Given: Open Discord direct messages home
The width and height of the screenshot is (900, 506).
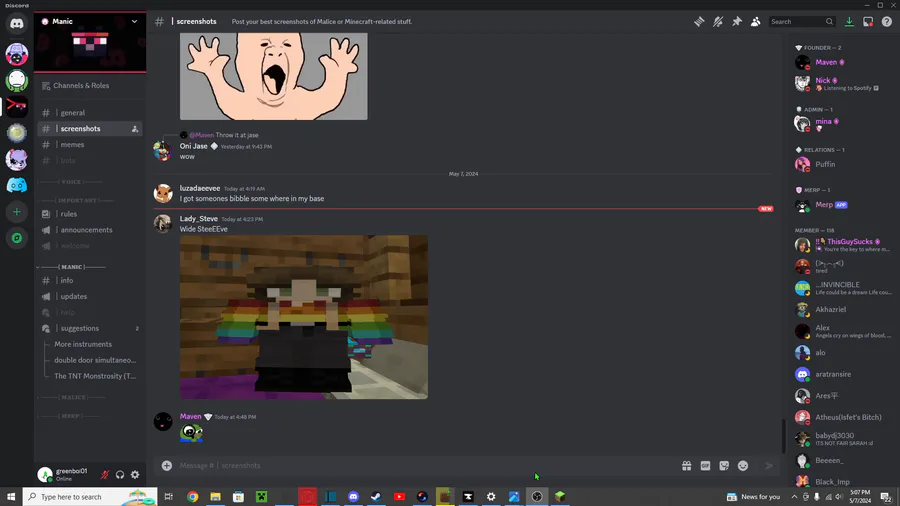Looking at the screenshot, I should pos(17,24).
